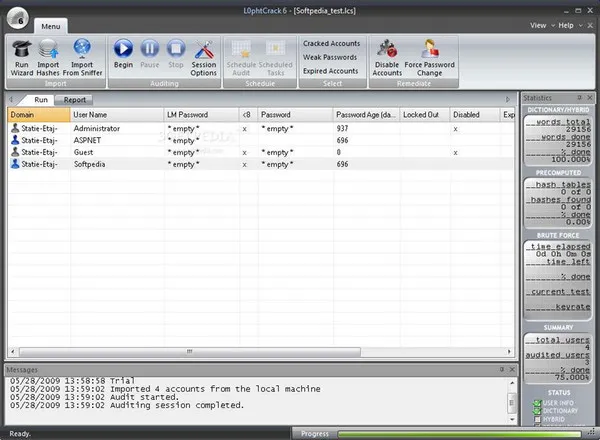The image size is (600, 440).
Task: Open the View menu
Action: tap(538, 25)
